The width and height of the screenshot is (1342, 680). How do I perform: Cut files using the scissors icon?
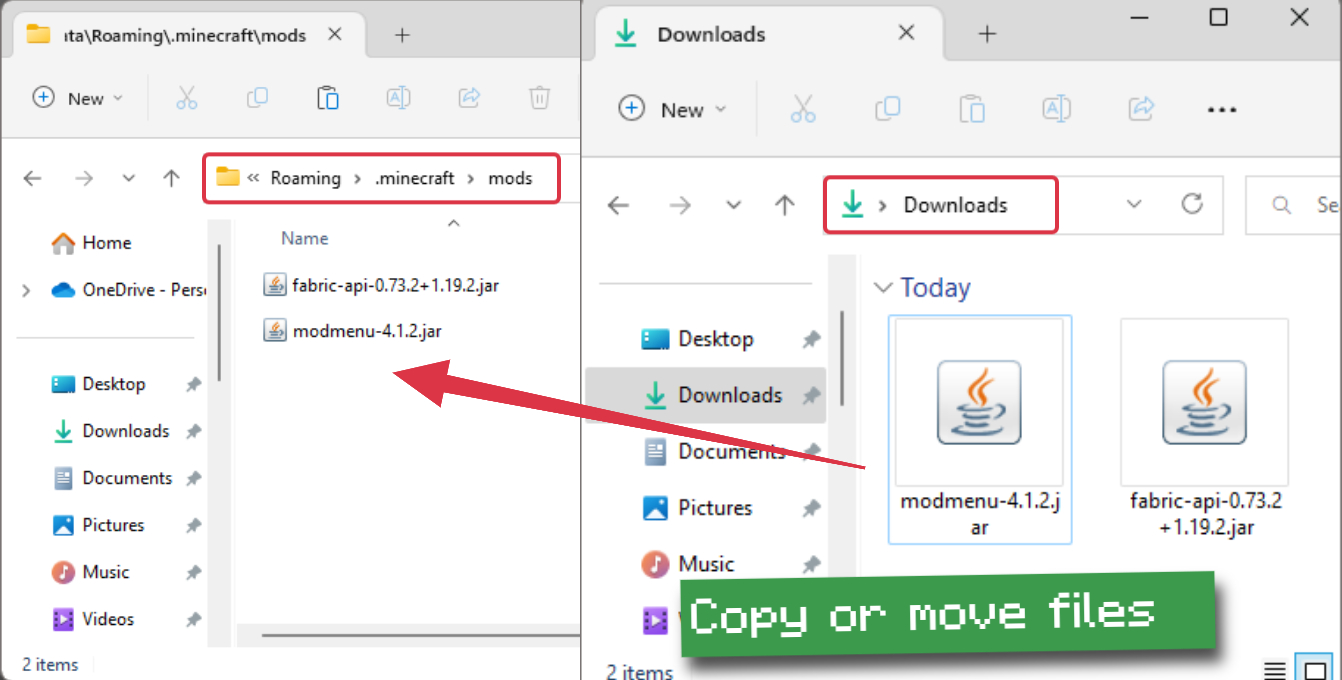click(x=186, y=97)
